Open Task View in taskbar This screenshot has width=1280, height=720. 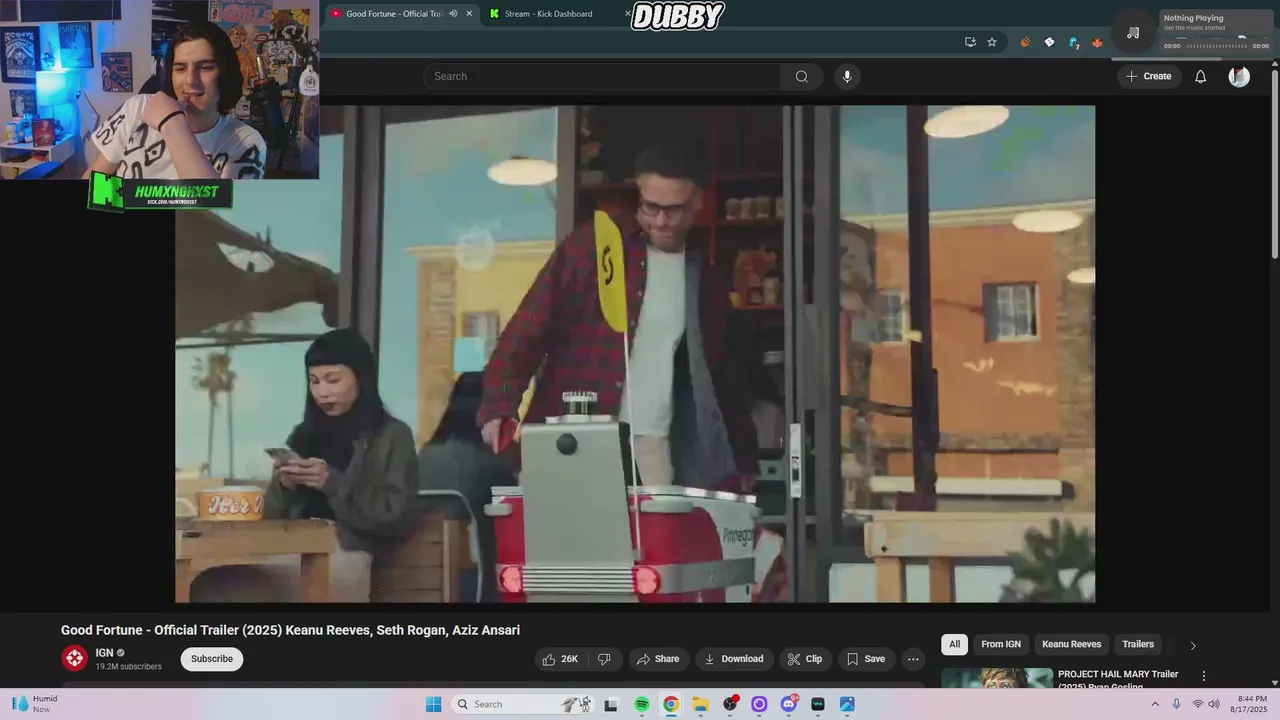click(611, 704)
